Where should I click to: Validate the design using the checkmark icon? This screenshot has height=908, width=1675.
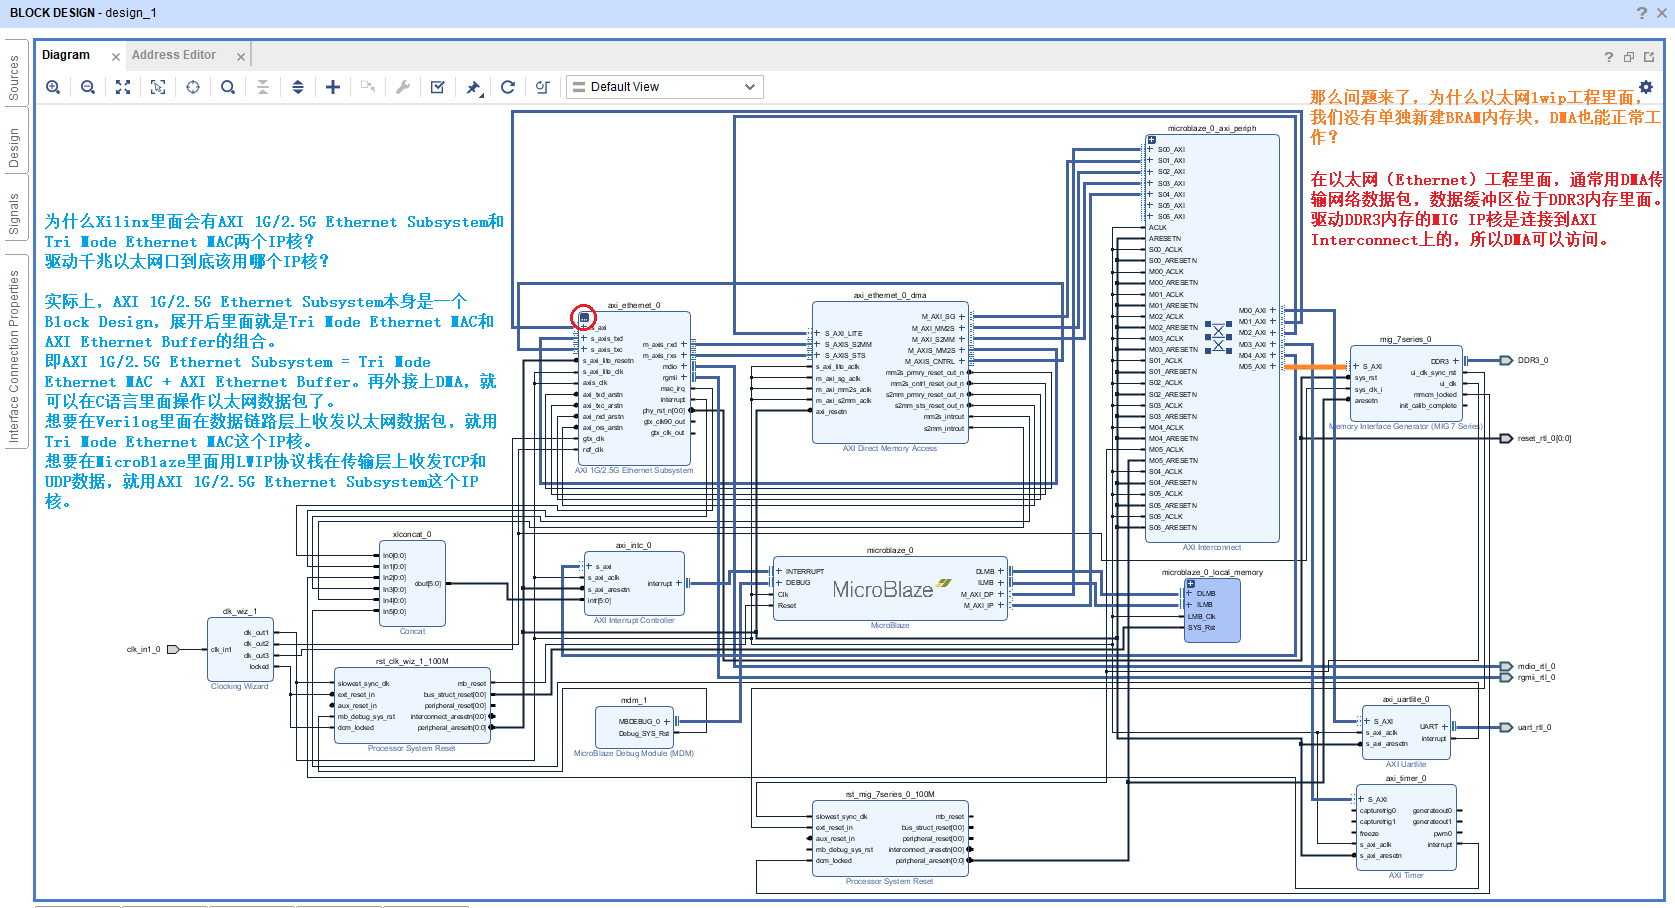click(437, 87)
